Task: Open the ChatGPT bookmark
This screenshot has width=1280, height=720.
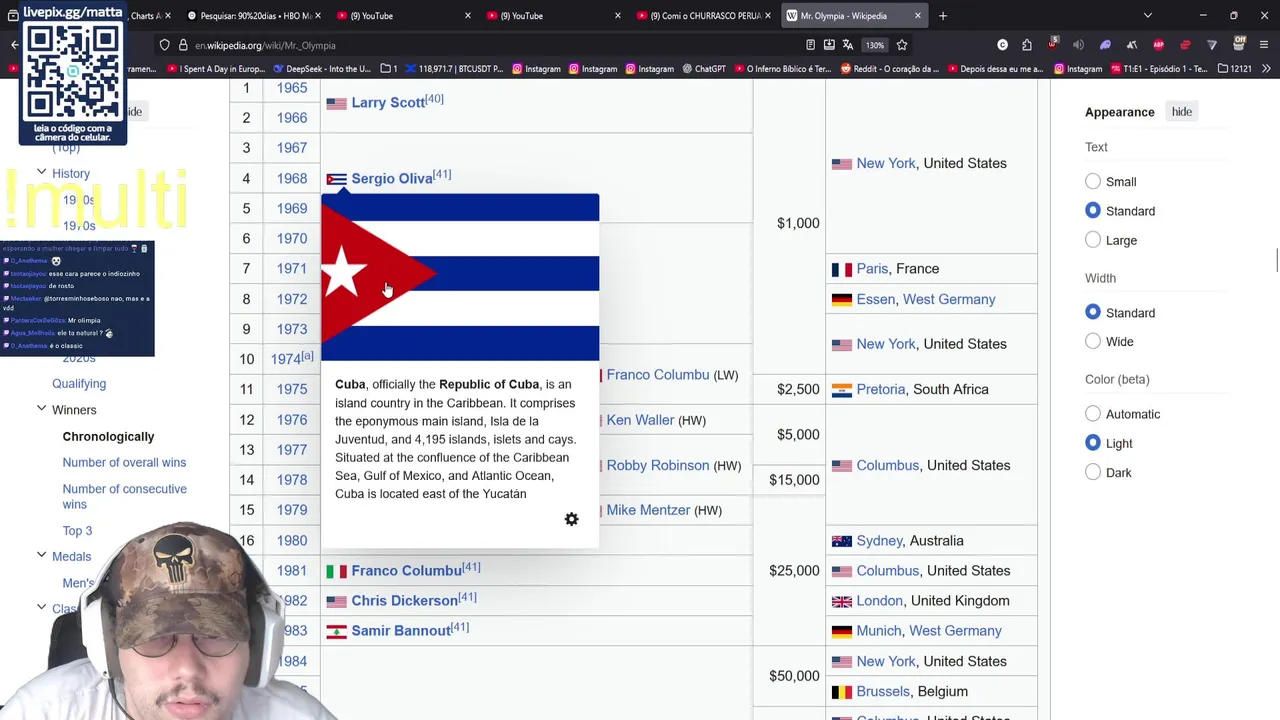Action: pos(703,69)
